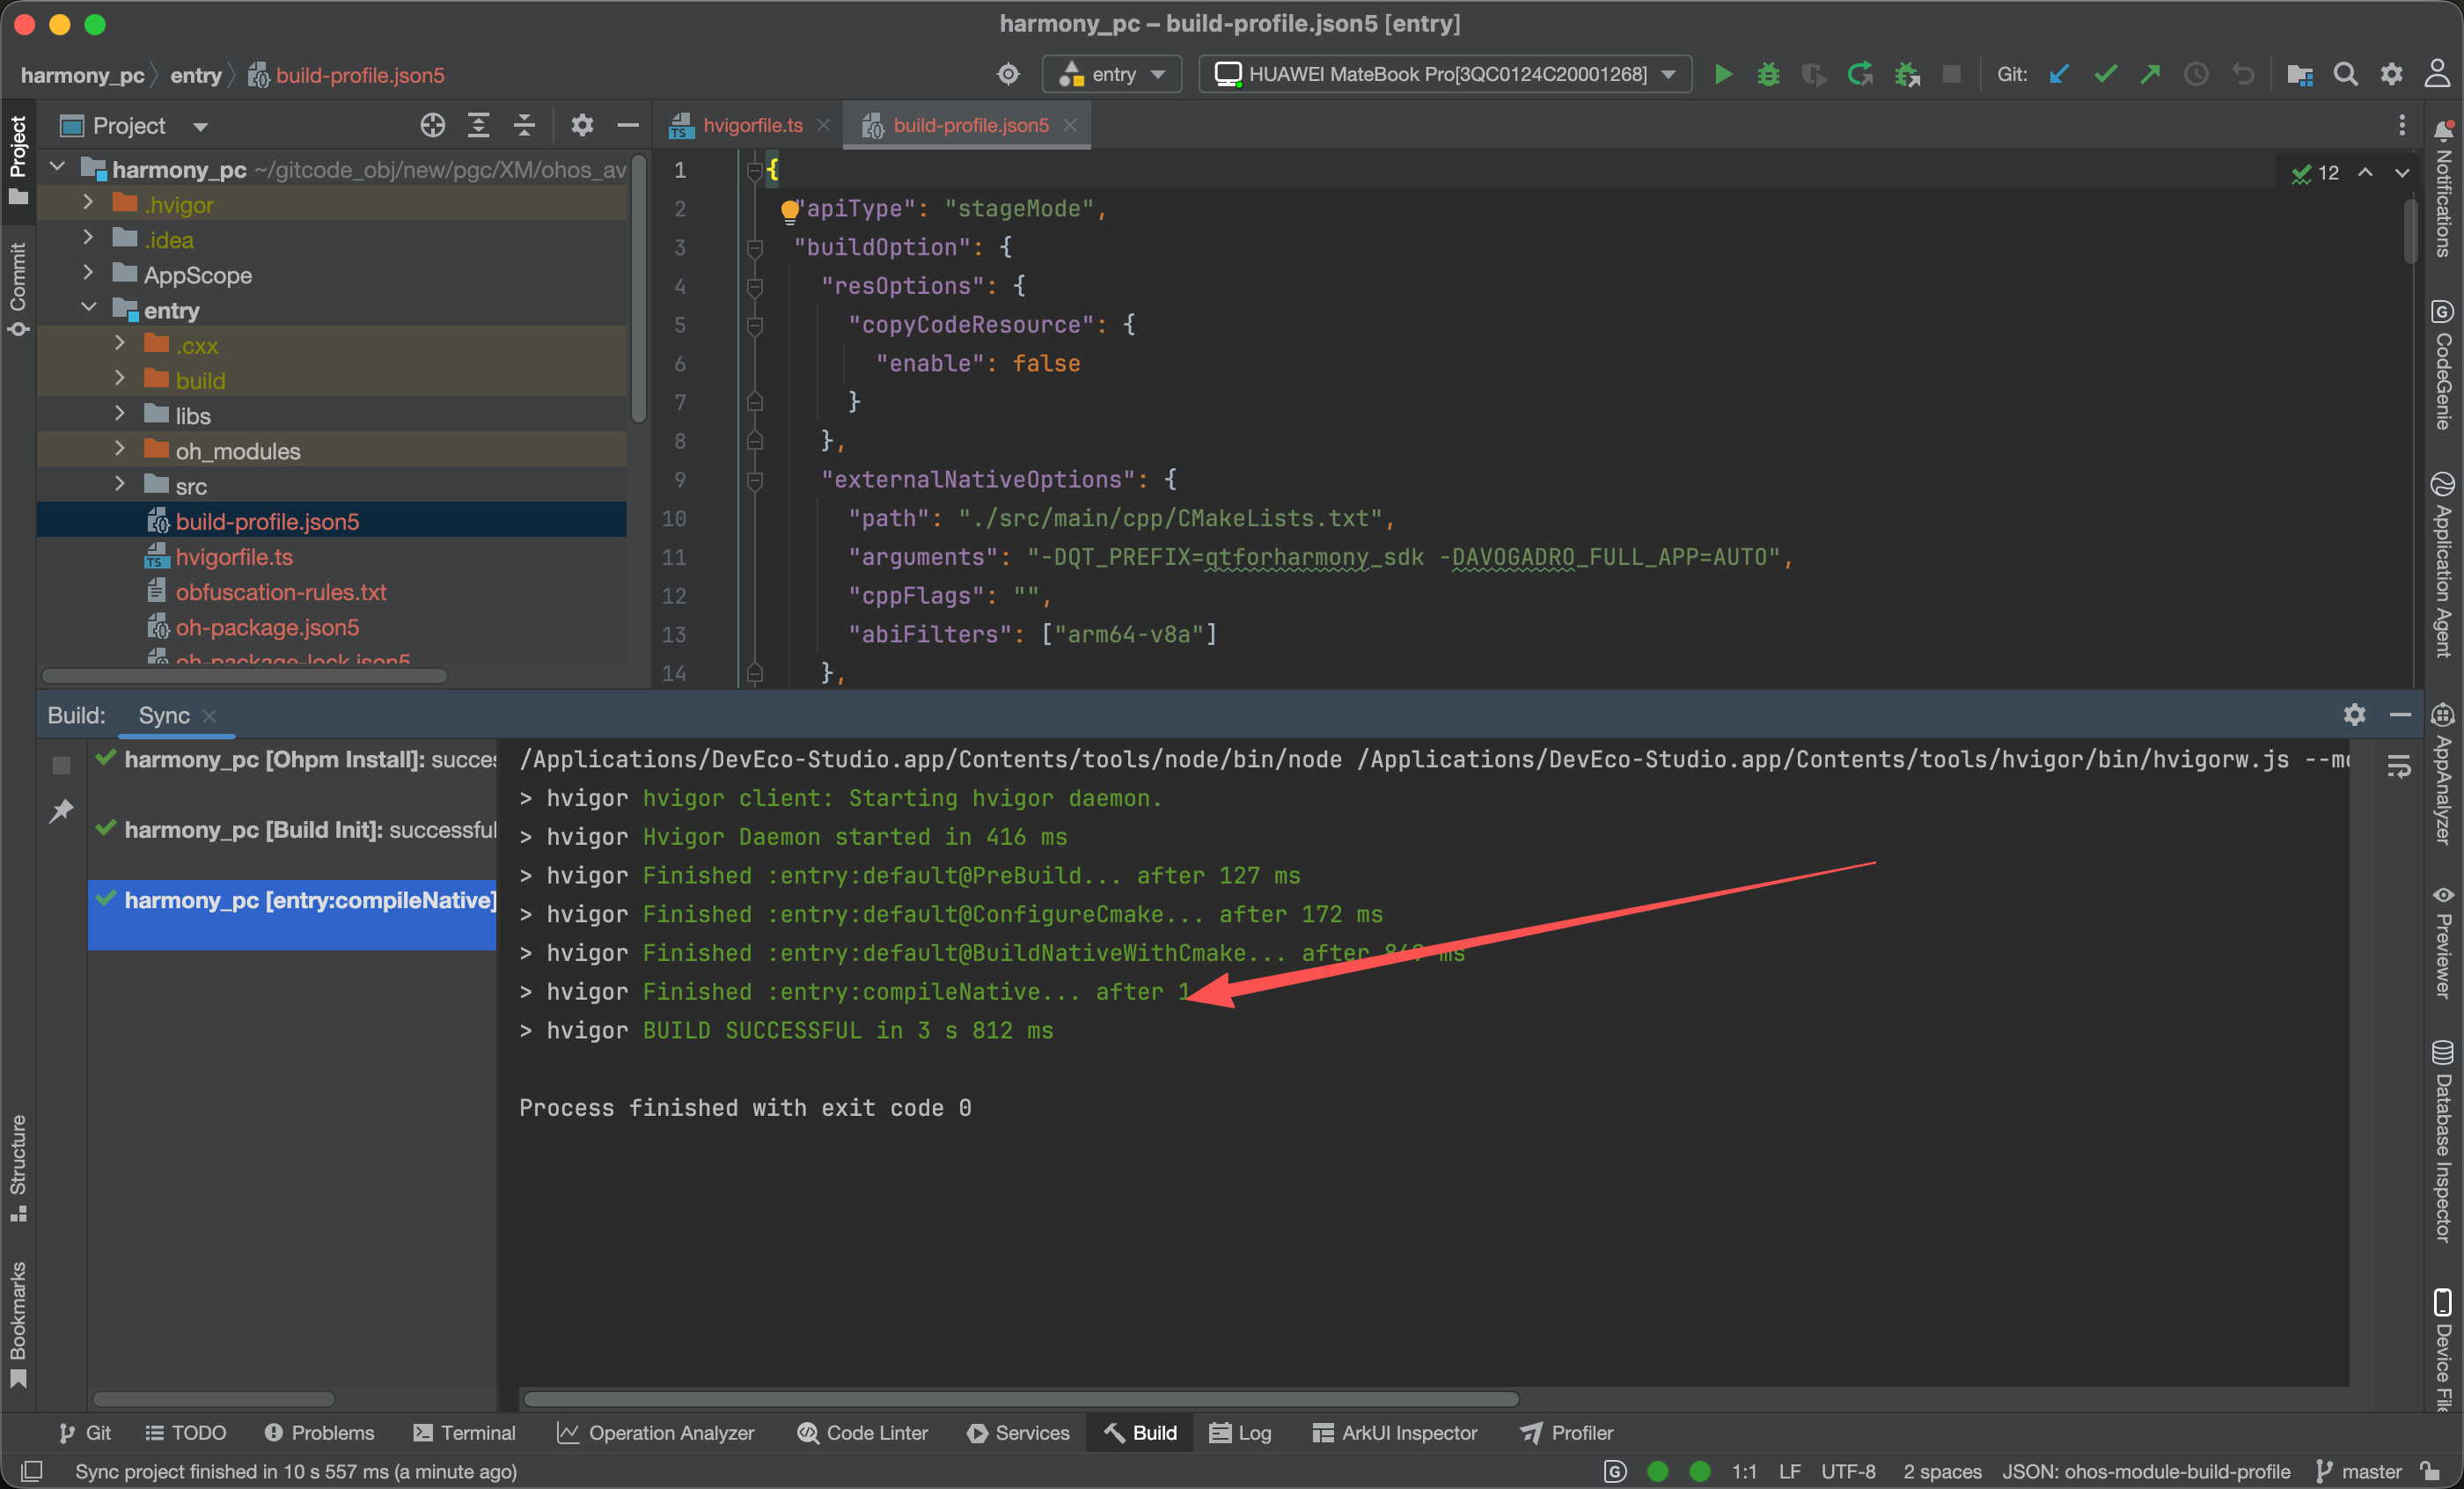2464x1489 pixels.
Task: Click the locate target icon beside entry selector
Action: 1008,74
